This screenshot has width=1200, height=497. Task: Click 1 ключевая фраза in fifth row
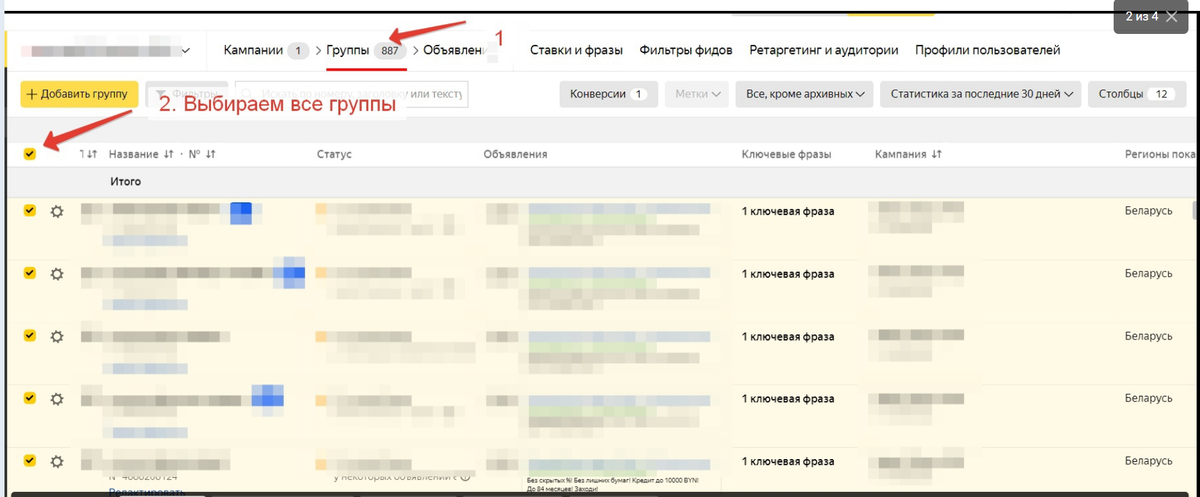(x=787, y=461)
